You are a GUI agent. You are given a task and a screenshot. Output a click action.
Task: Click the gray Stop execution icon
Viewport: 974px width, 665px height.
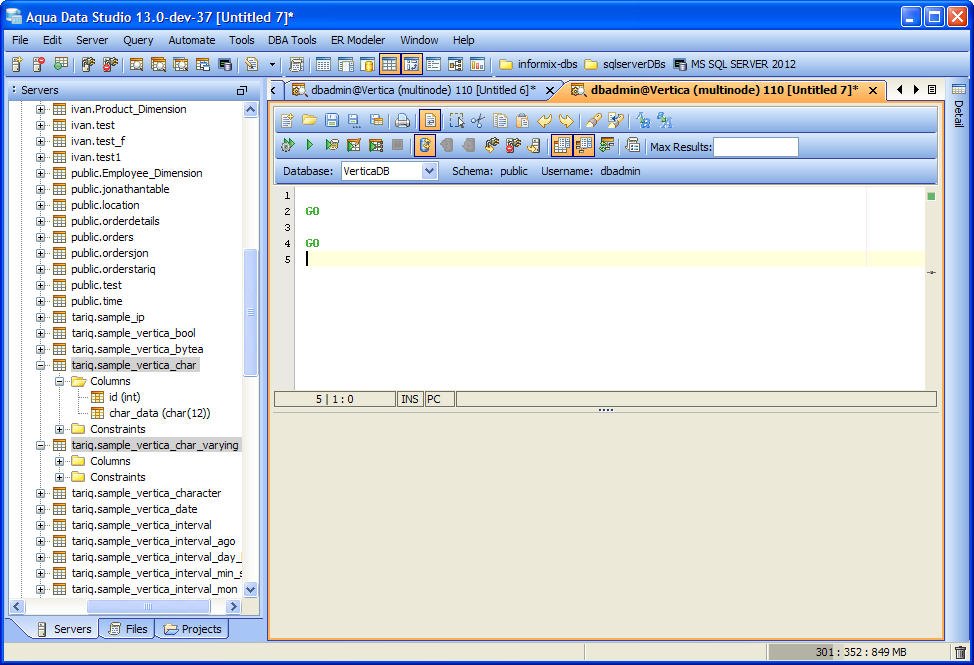(x=398, y=145)
